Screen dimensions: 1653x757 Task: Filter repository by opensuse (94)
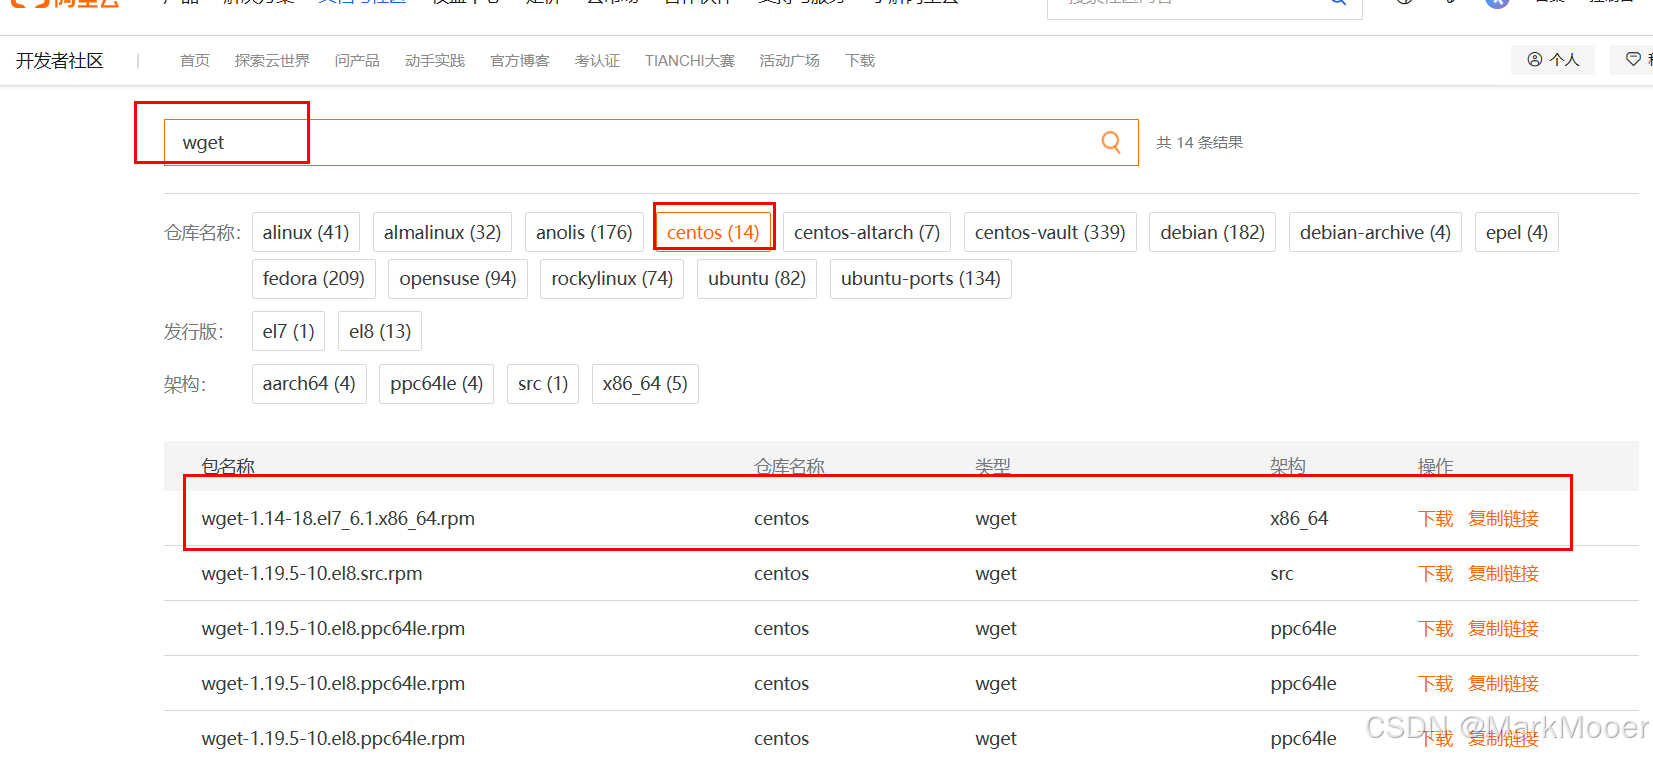pos(458,278)
